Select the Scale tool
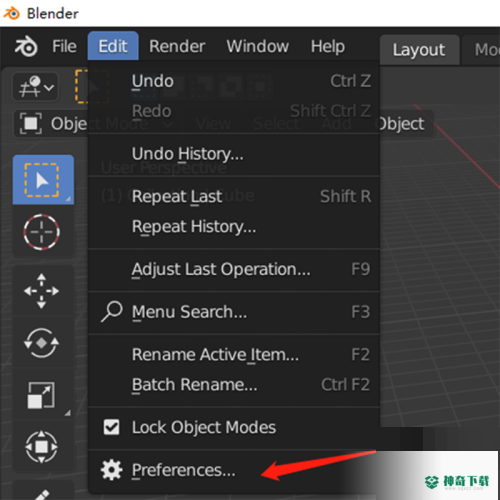 [x=42, y=395]
